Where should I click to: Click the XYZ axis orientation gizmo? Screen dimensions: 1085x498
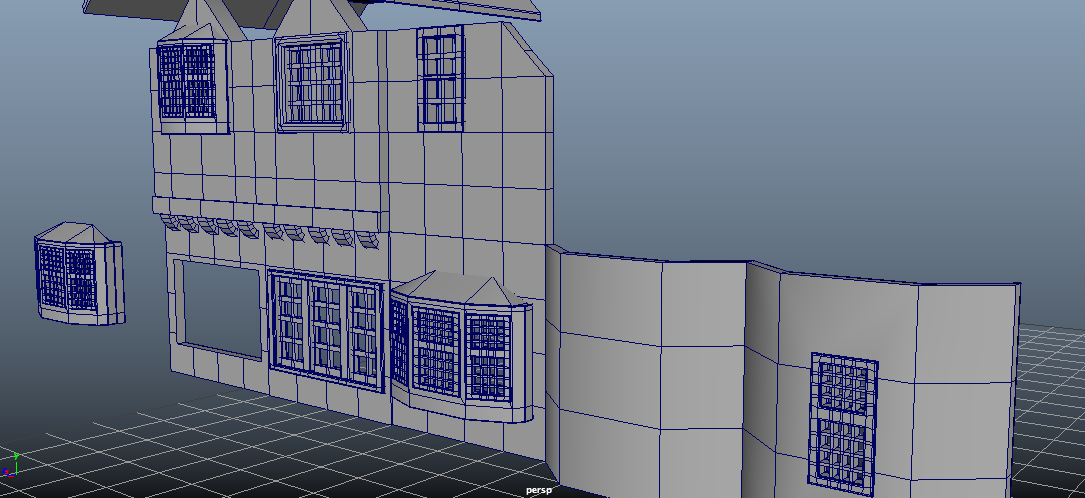coord(9,465)
